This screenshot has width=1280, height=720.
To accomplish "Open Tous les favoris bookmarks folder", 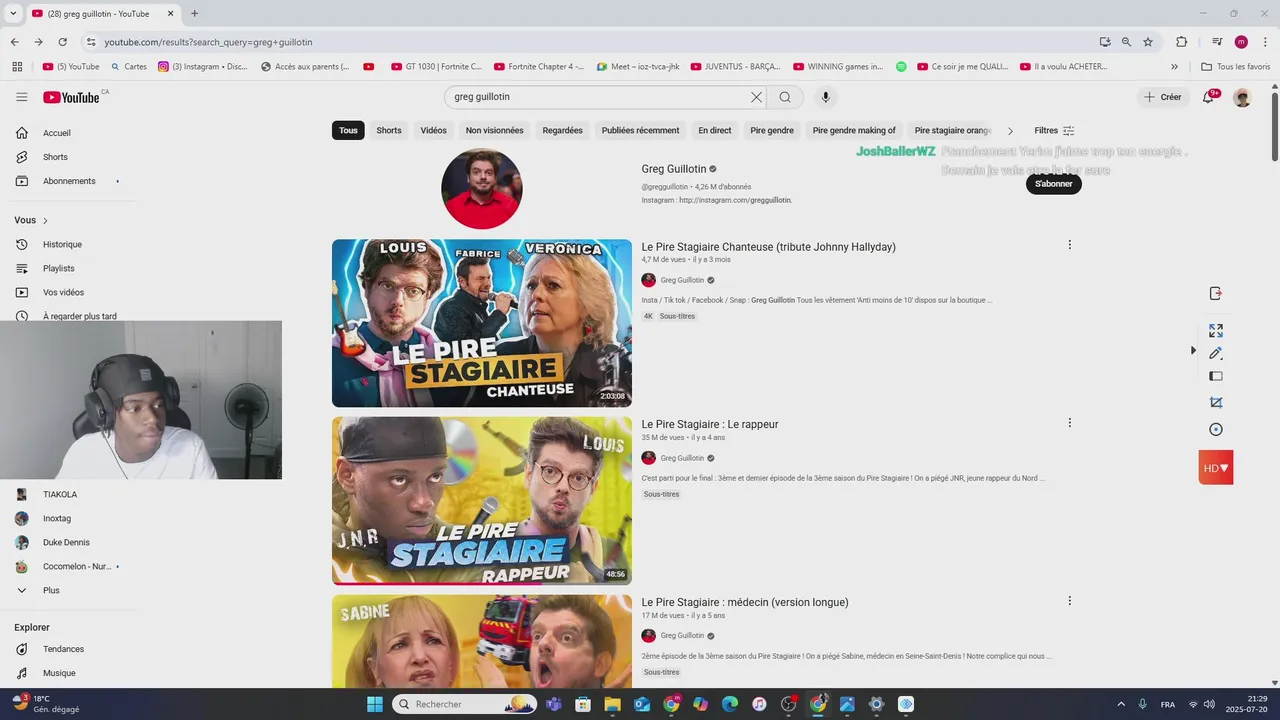I will coord(1236,67).
